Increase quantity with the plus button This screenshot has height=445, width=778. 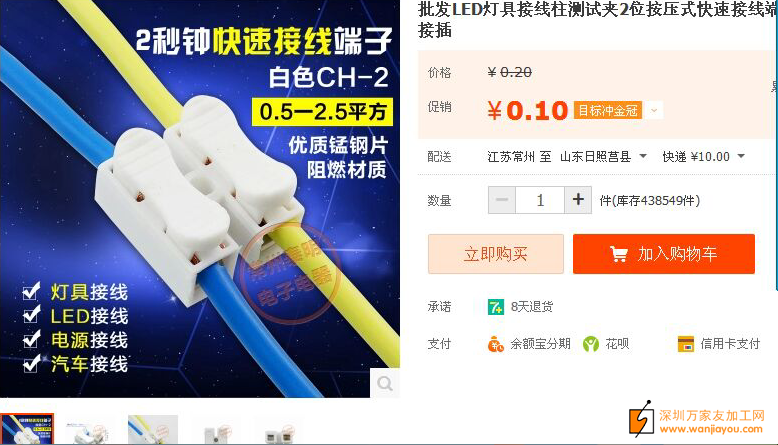pos(578,200)
